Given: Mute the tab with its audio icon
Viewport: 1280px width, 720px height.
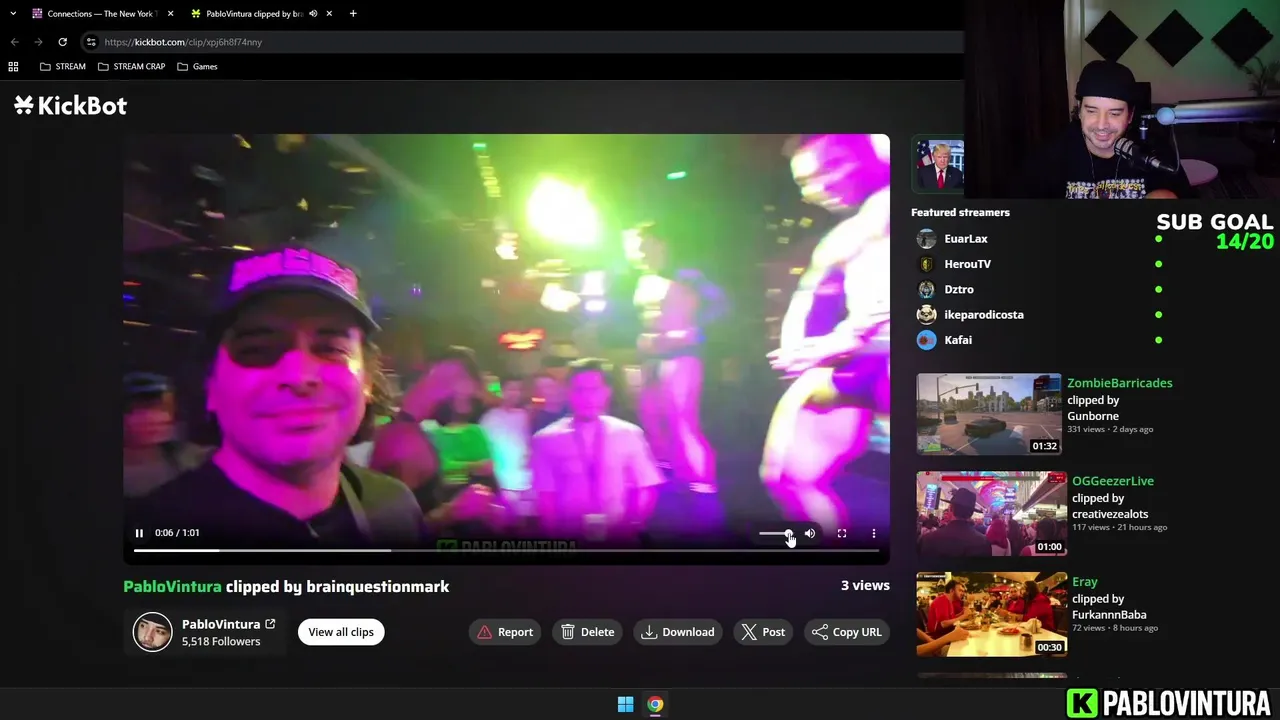Looking at the screenshot, I should pos(313,14).
